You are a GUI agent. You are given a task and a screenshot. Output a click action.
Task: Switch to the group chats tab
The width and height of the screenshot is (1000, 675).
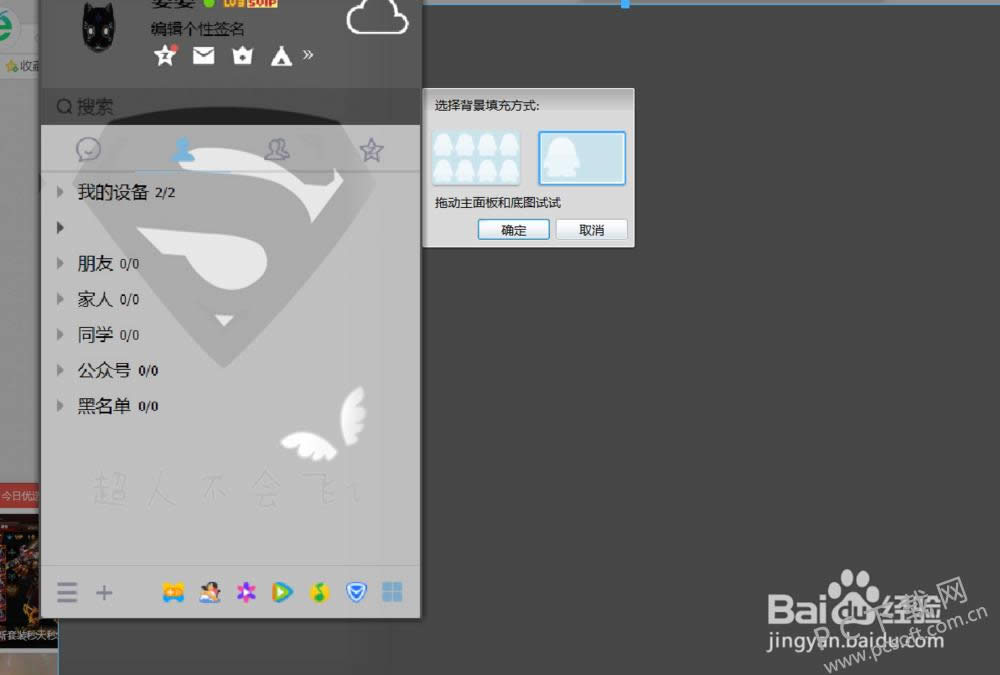[277, 150]
